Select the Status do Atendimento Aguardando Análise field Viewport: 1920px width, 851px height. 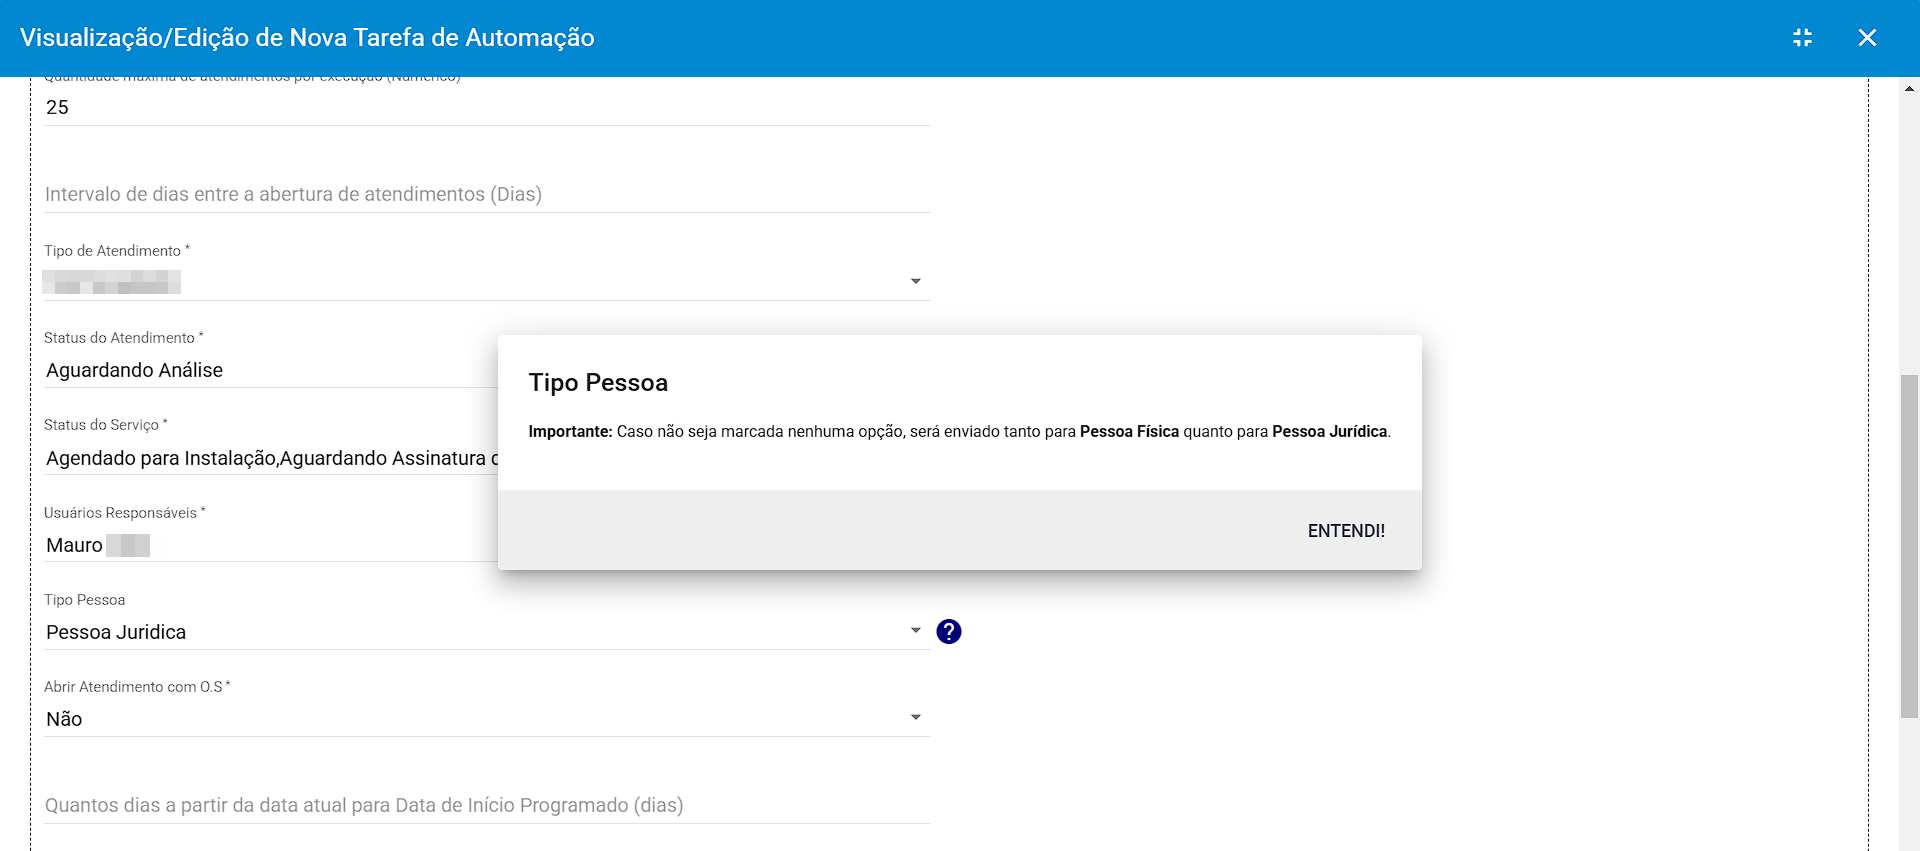[271, 370]
